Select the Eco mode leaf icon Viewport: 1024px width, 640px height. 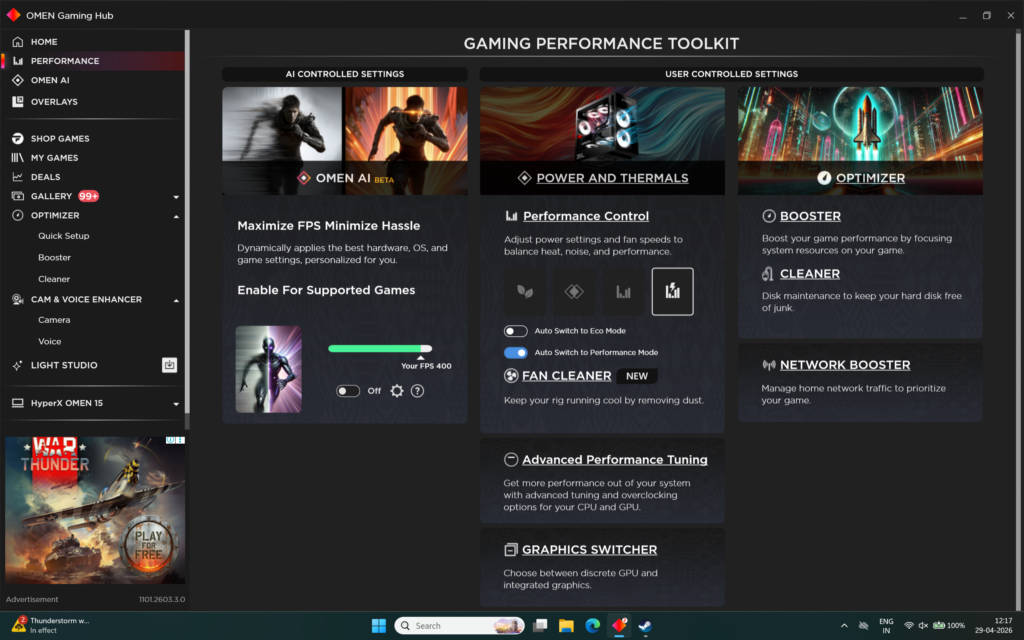525,291
